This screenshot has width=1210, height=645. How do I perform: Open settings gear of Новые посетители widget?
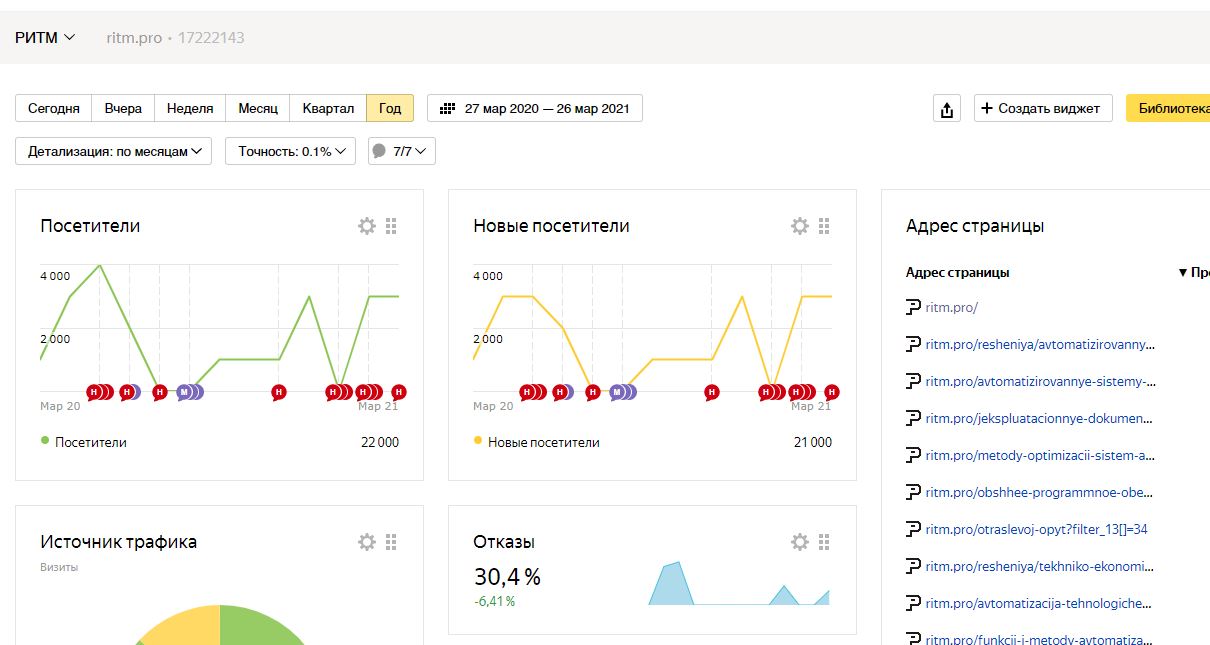(800, 226)
